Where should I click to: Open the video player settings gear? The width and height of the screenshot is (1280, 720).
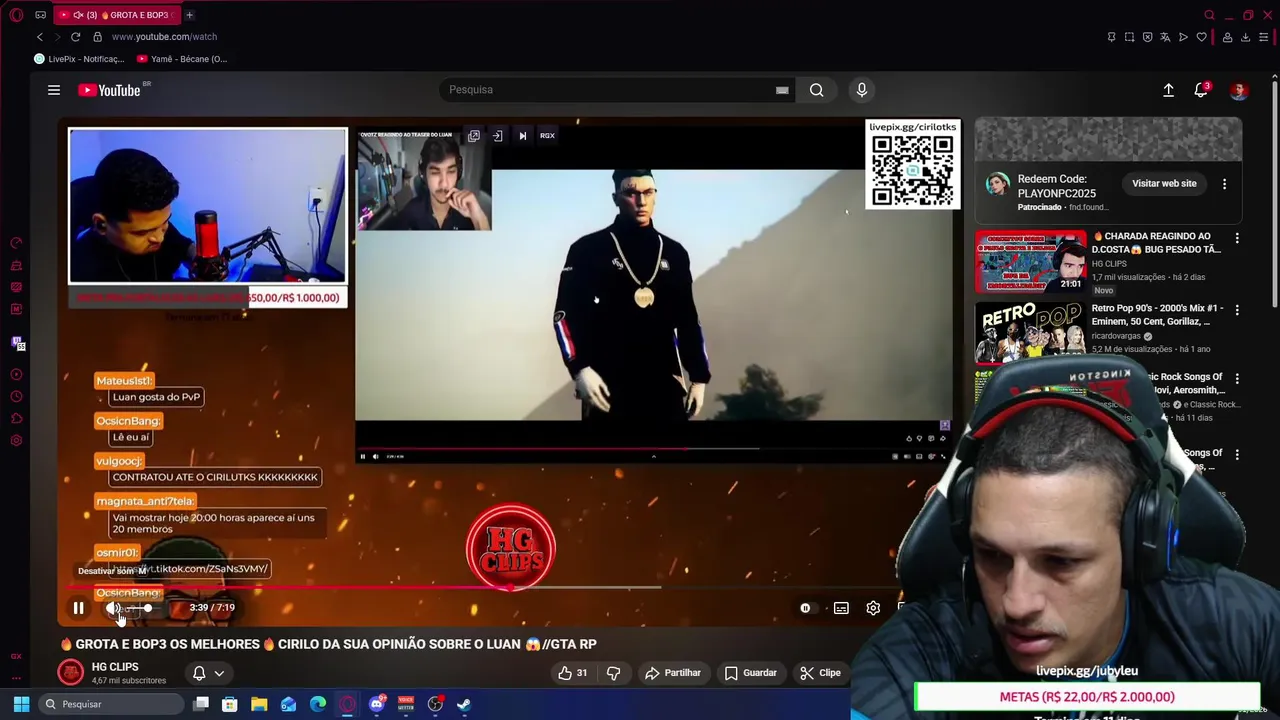coord(873,608)
